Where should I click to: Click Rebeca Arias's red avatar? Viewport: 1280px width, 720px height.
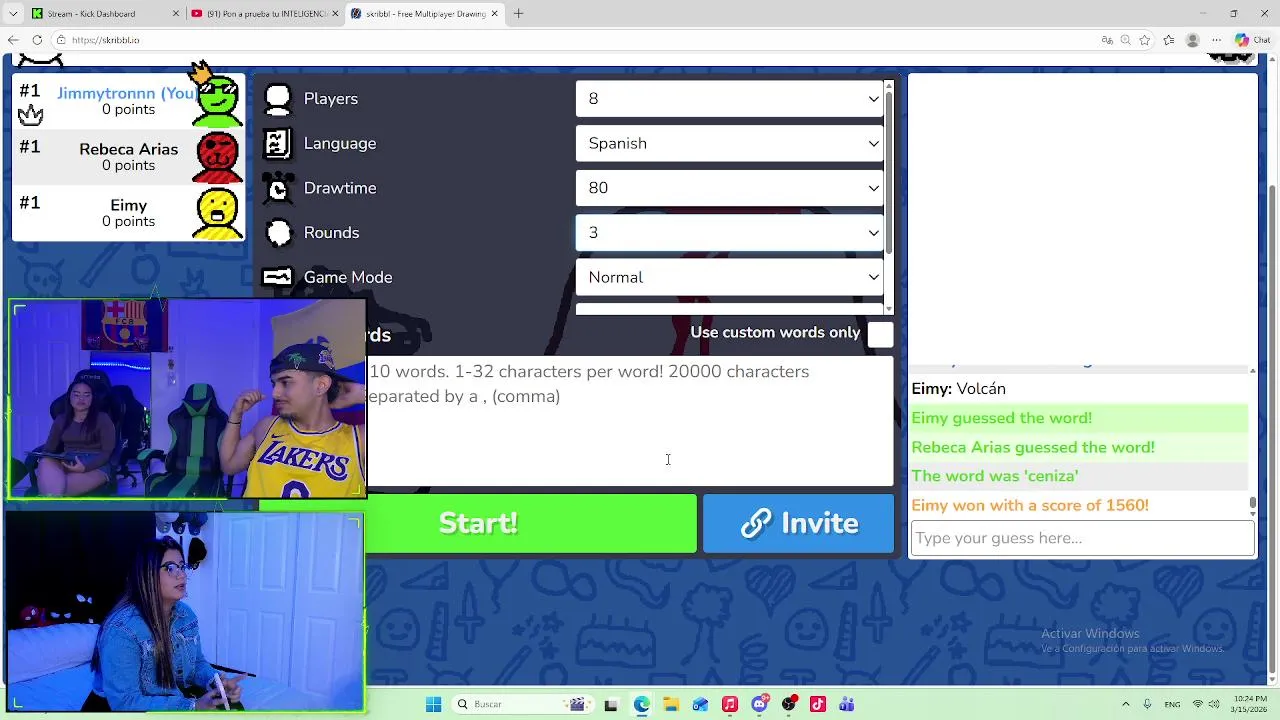pyautogui.click(x=217, y=156)
